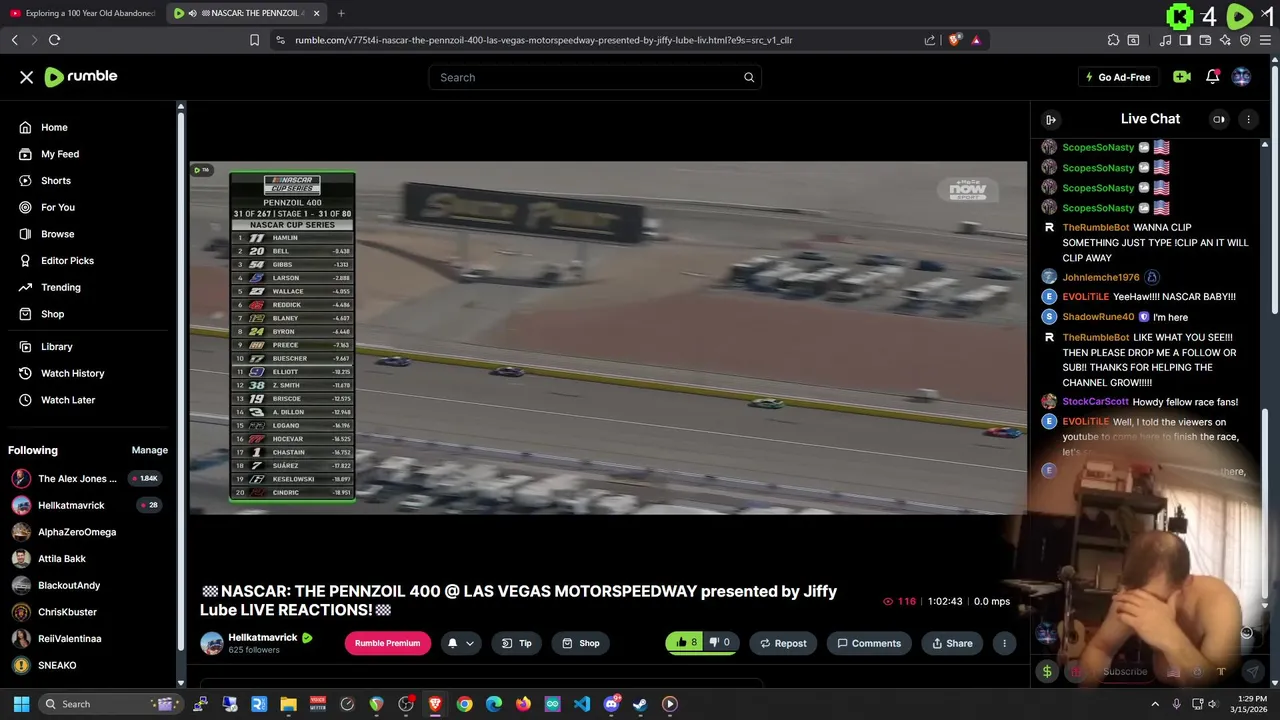Click Manage next to Following
Viewport: 1280px width, 720px height.
coord(149,450)
